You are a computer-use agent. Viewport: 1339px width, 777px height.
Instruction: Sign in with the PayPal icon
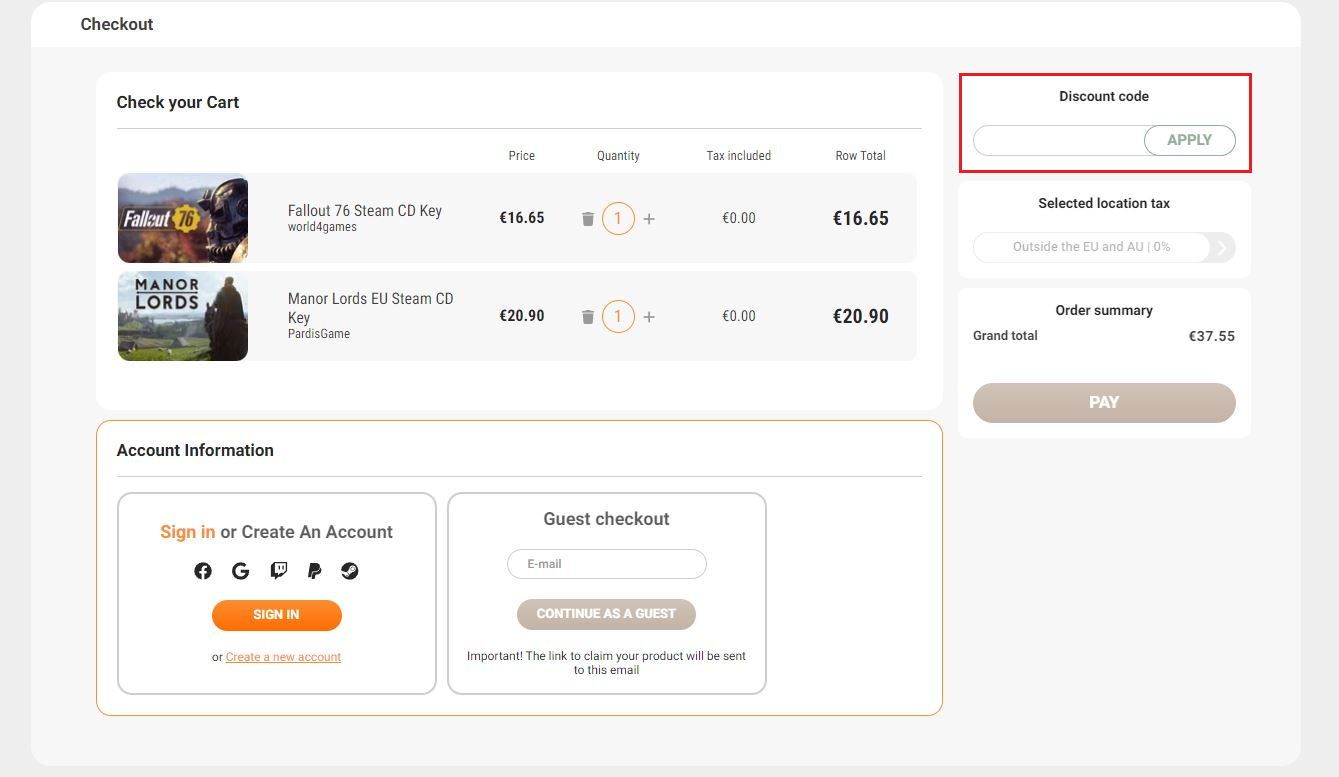(x=314, y=571)
